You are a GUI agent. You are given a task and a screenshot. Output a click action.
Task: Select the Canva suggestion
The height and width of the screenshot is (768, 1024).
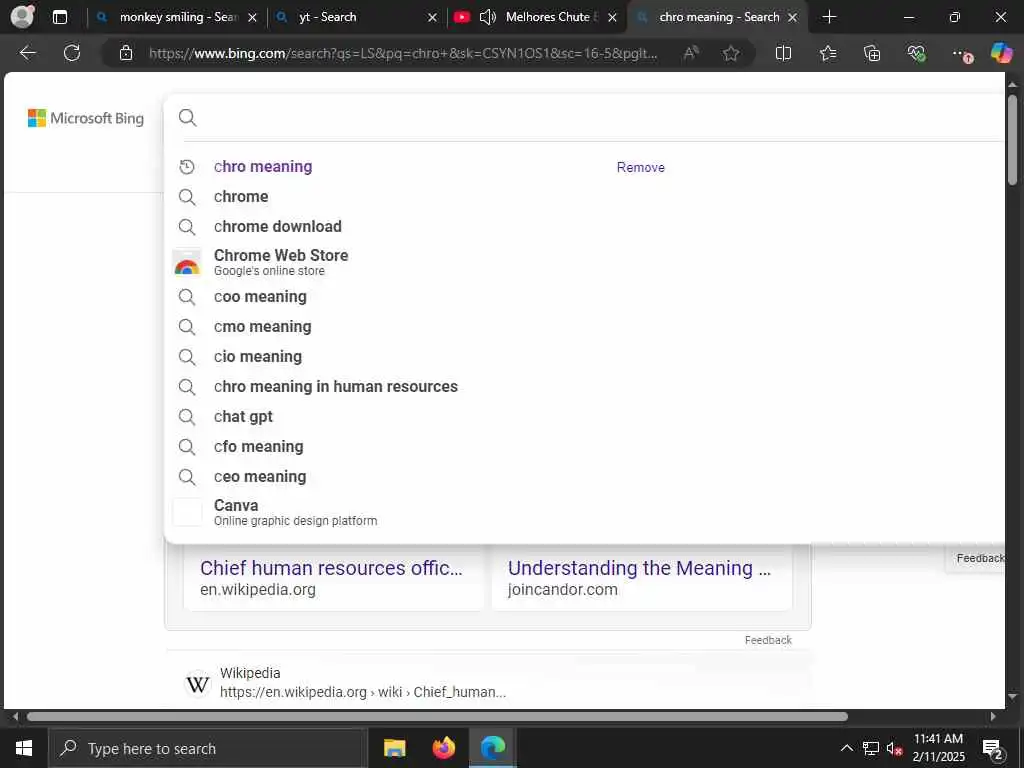tap(295, 513)
